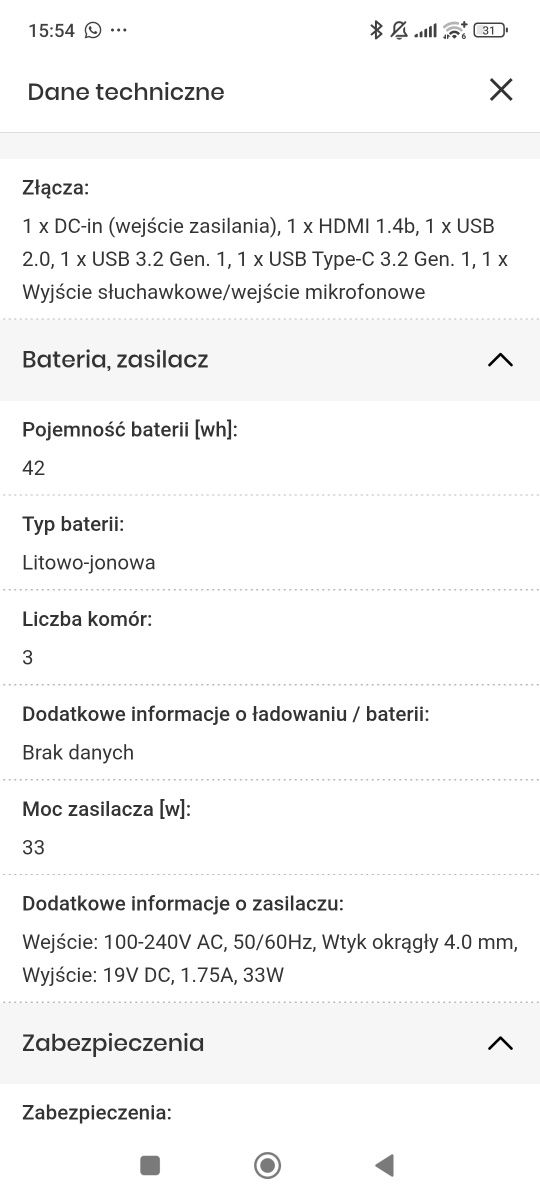Close the Dane techniczne panel
Viewport: 540px width, 1200px height.
click(x=501, y=90)
